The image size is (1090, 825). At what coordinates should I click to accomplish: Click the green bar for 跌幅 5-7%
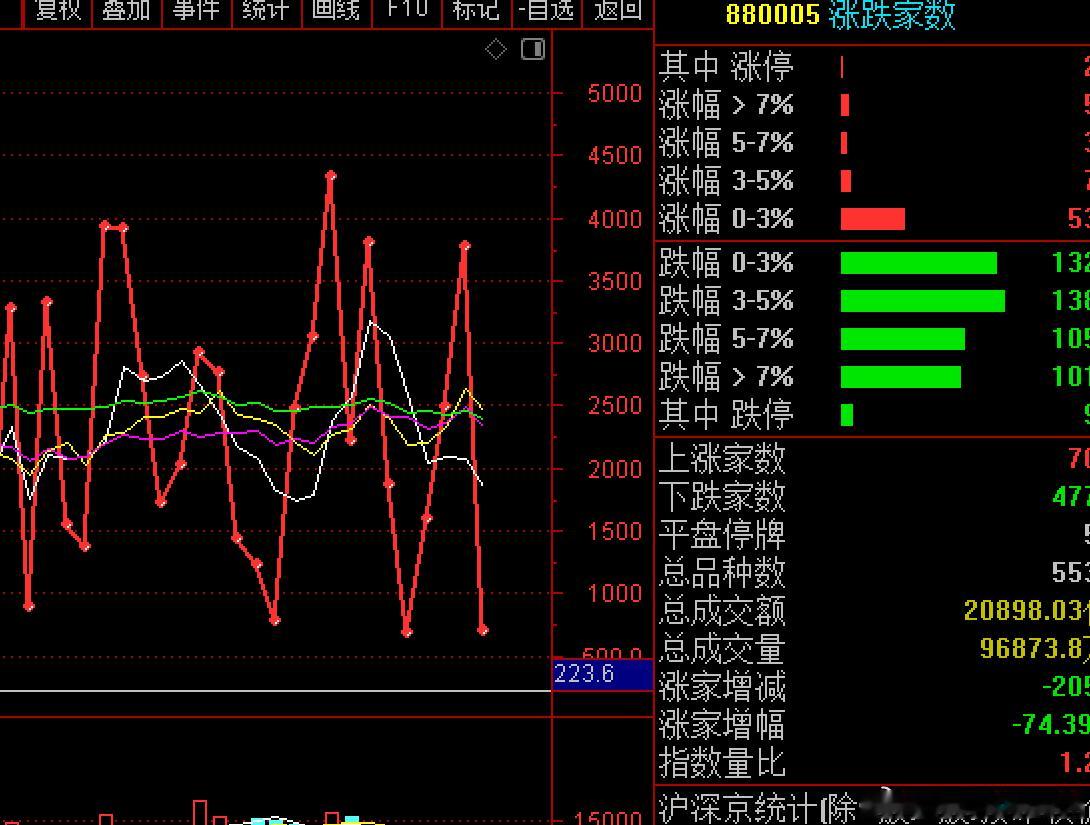903,339
